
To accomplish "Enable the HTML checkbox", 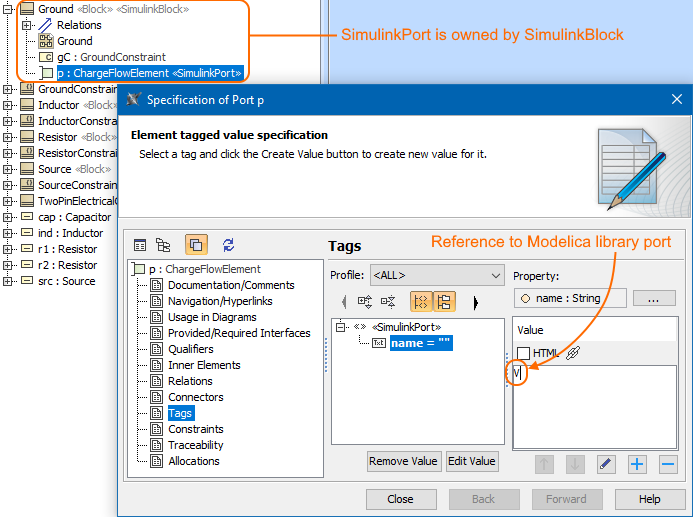I will 524,353.
